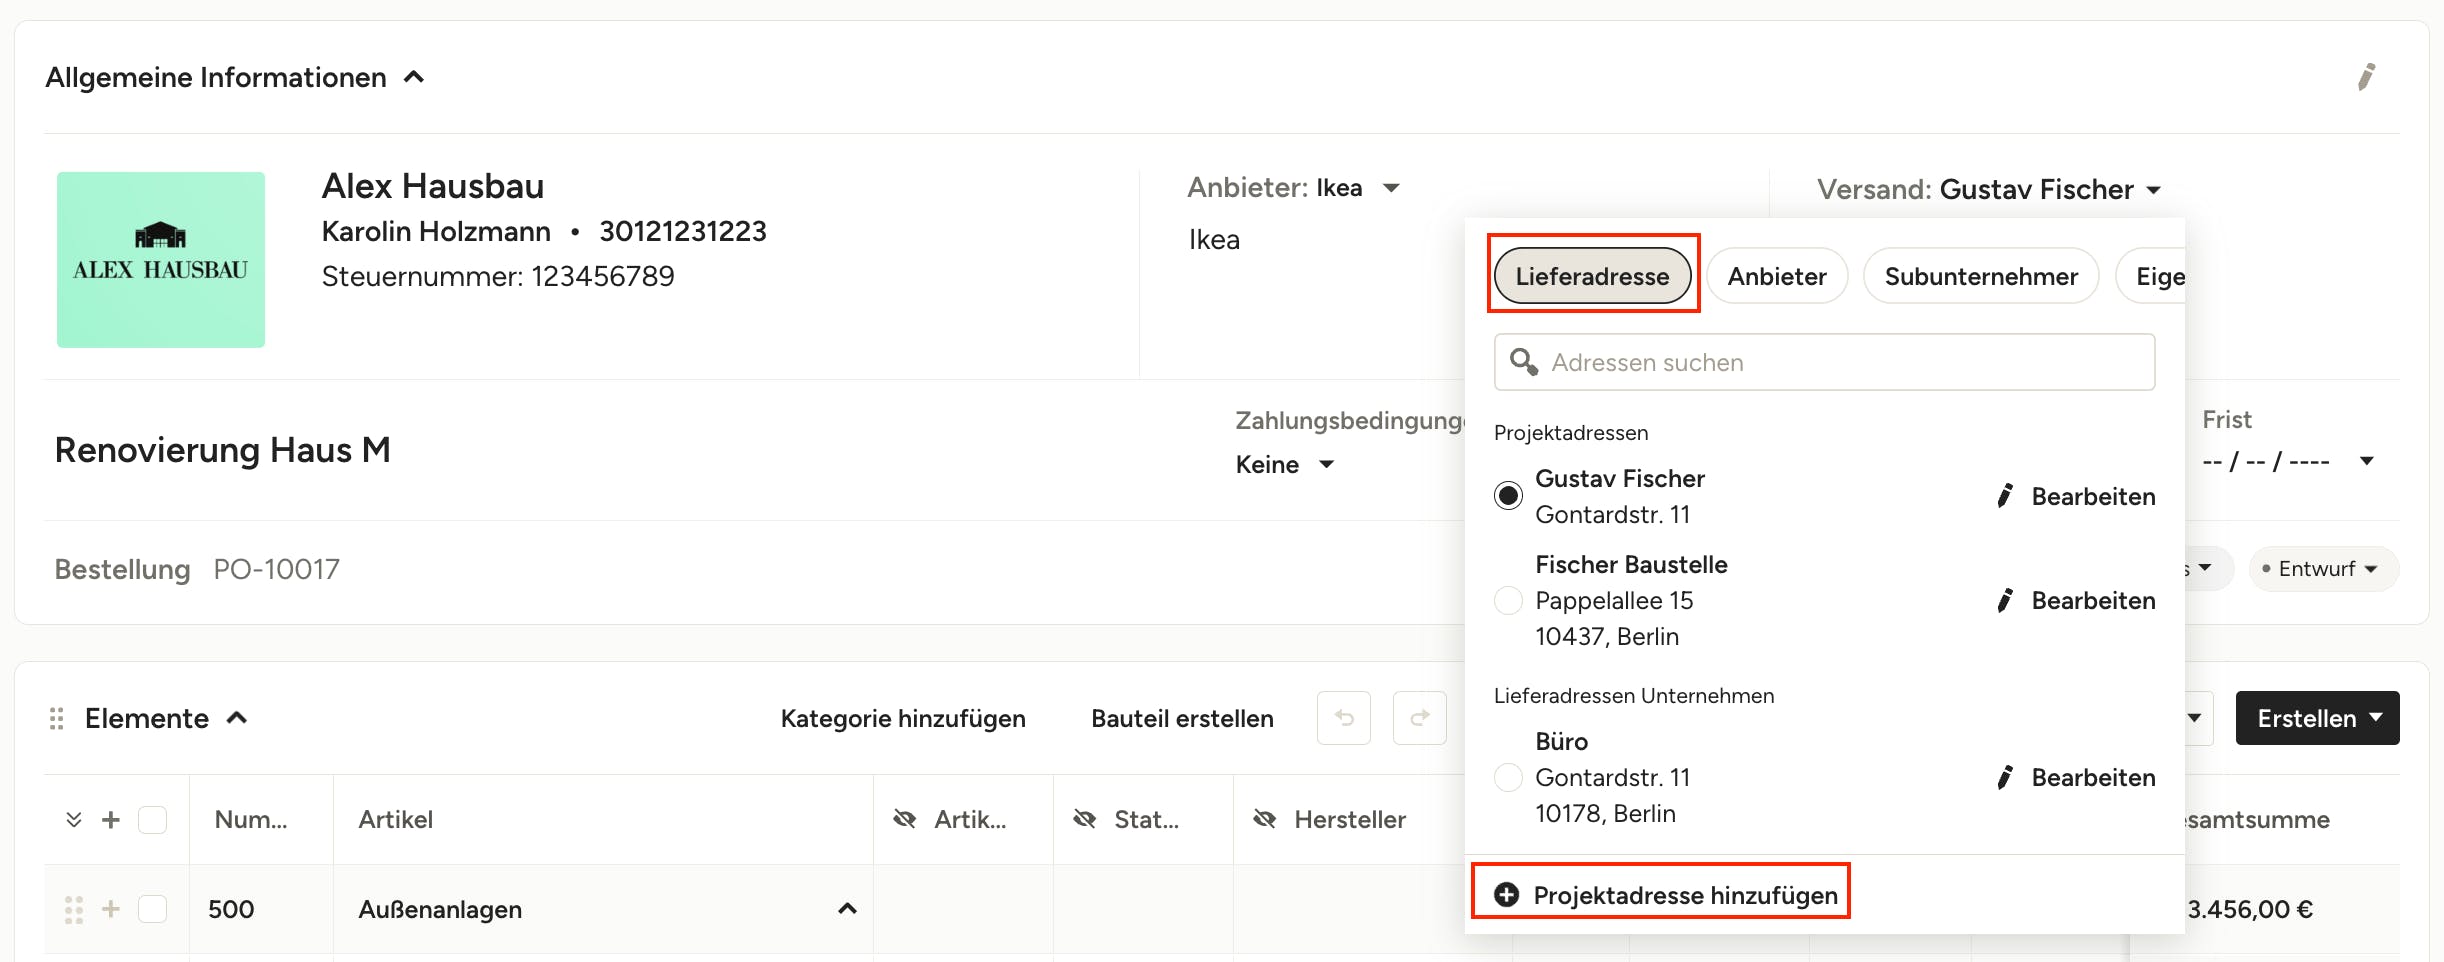Open the Anbieter Ikea dropdown
Viewport: 2444px width, 962px height.
1391,188
